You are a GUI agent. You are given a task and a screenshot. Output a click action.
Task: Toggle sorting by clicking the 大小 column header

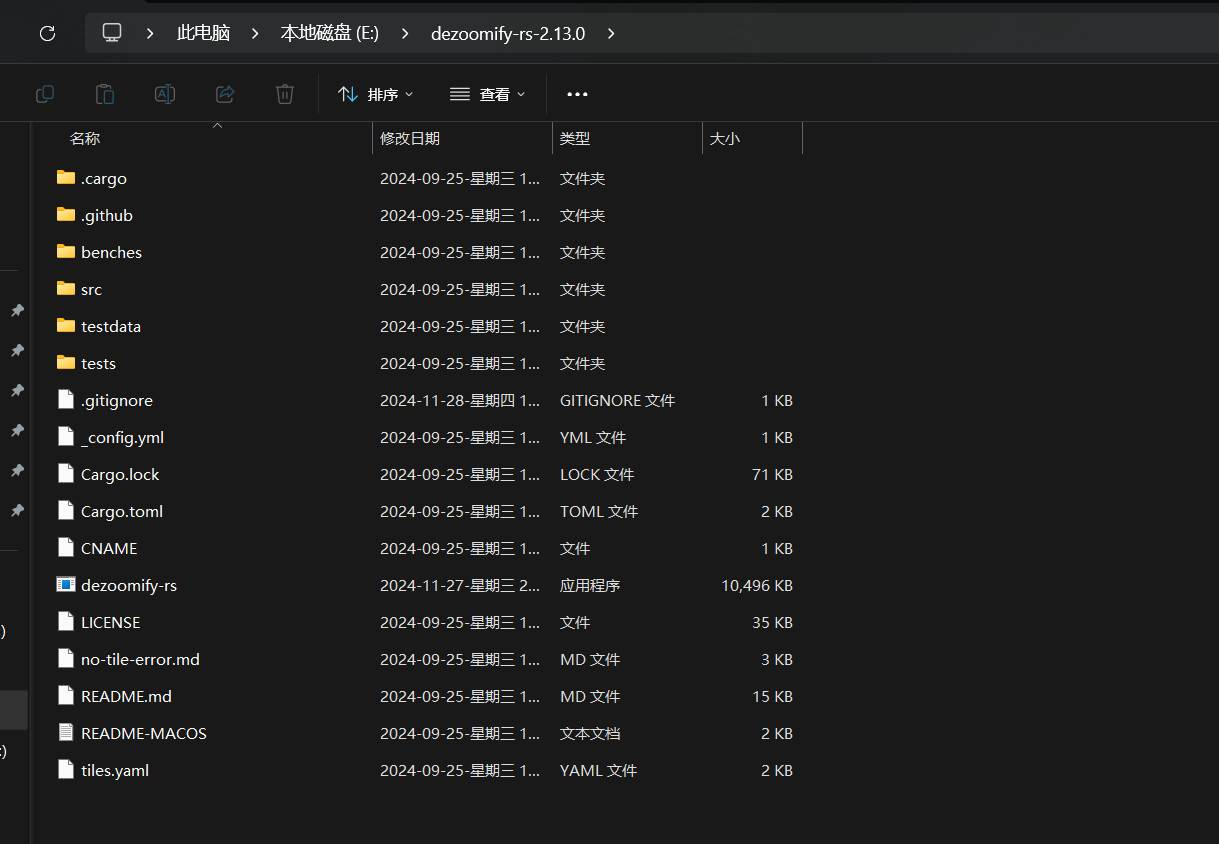(725, 138)
